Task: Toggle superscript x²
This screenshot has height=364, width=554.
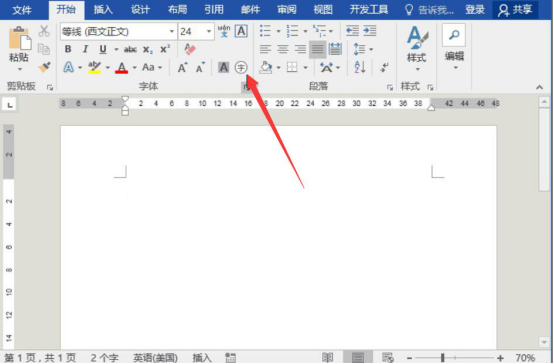Action: (165, 49)
